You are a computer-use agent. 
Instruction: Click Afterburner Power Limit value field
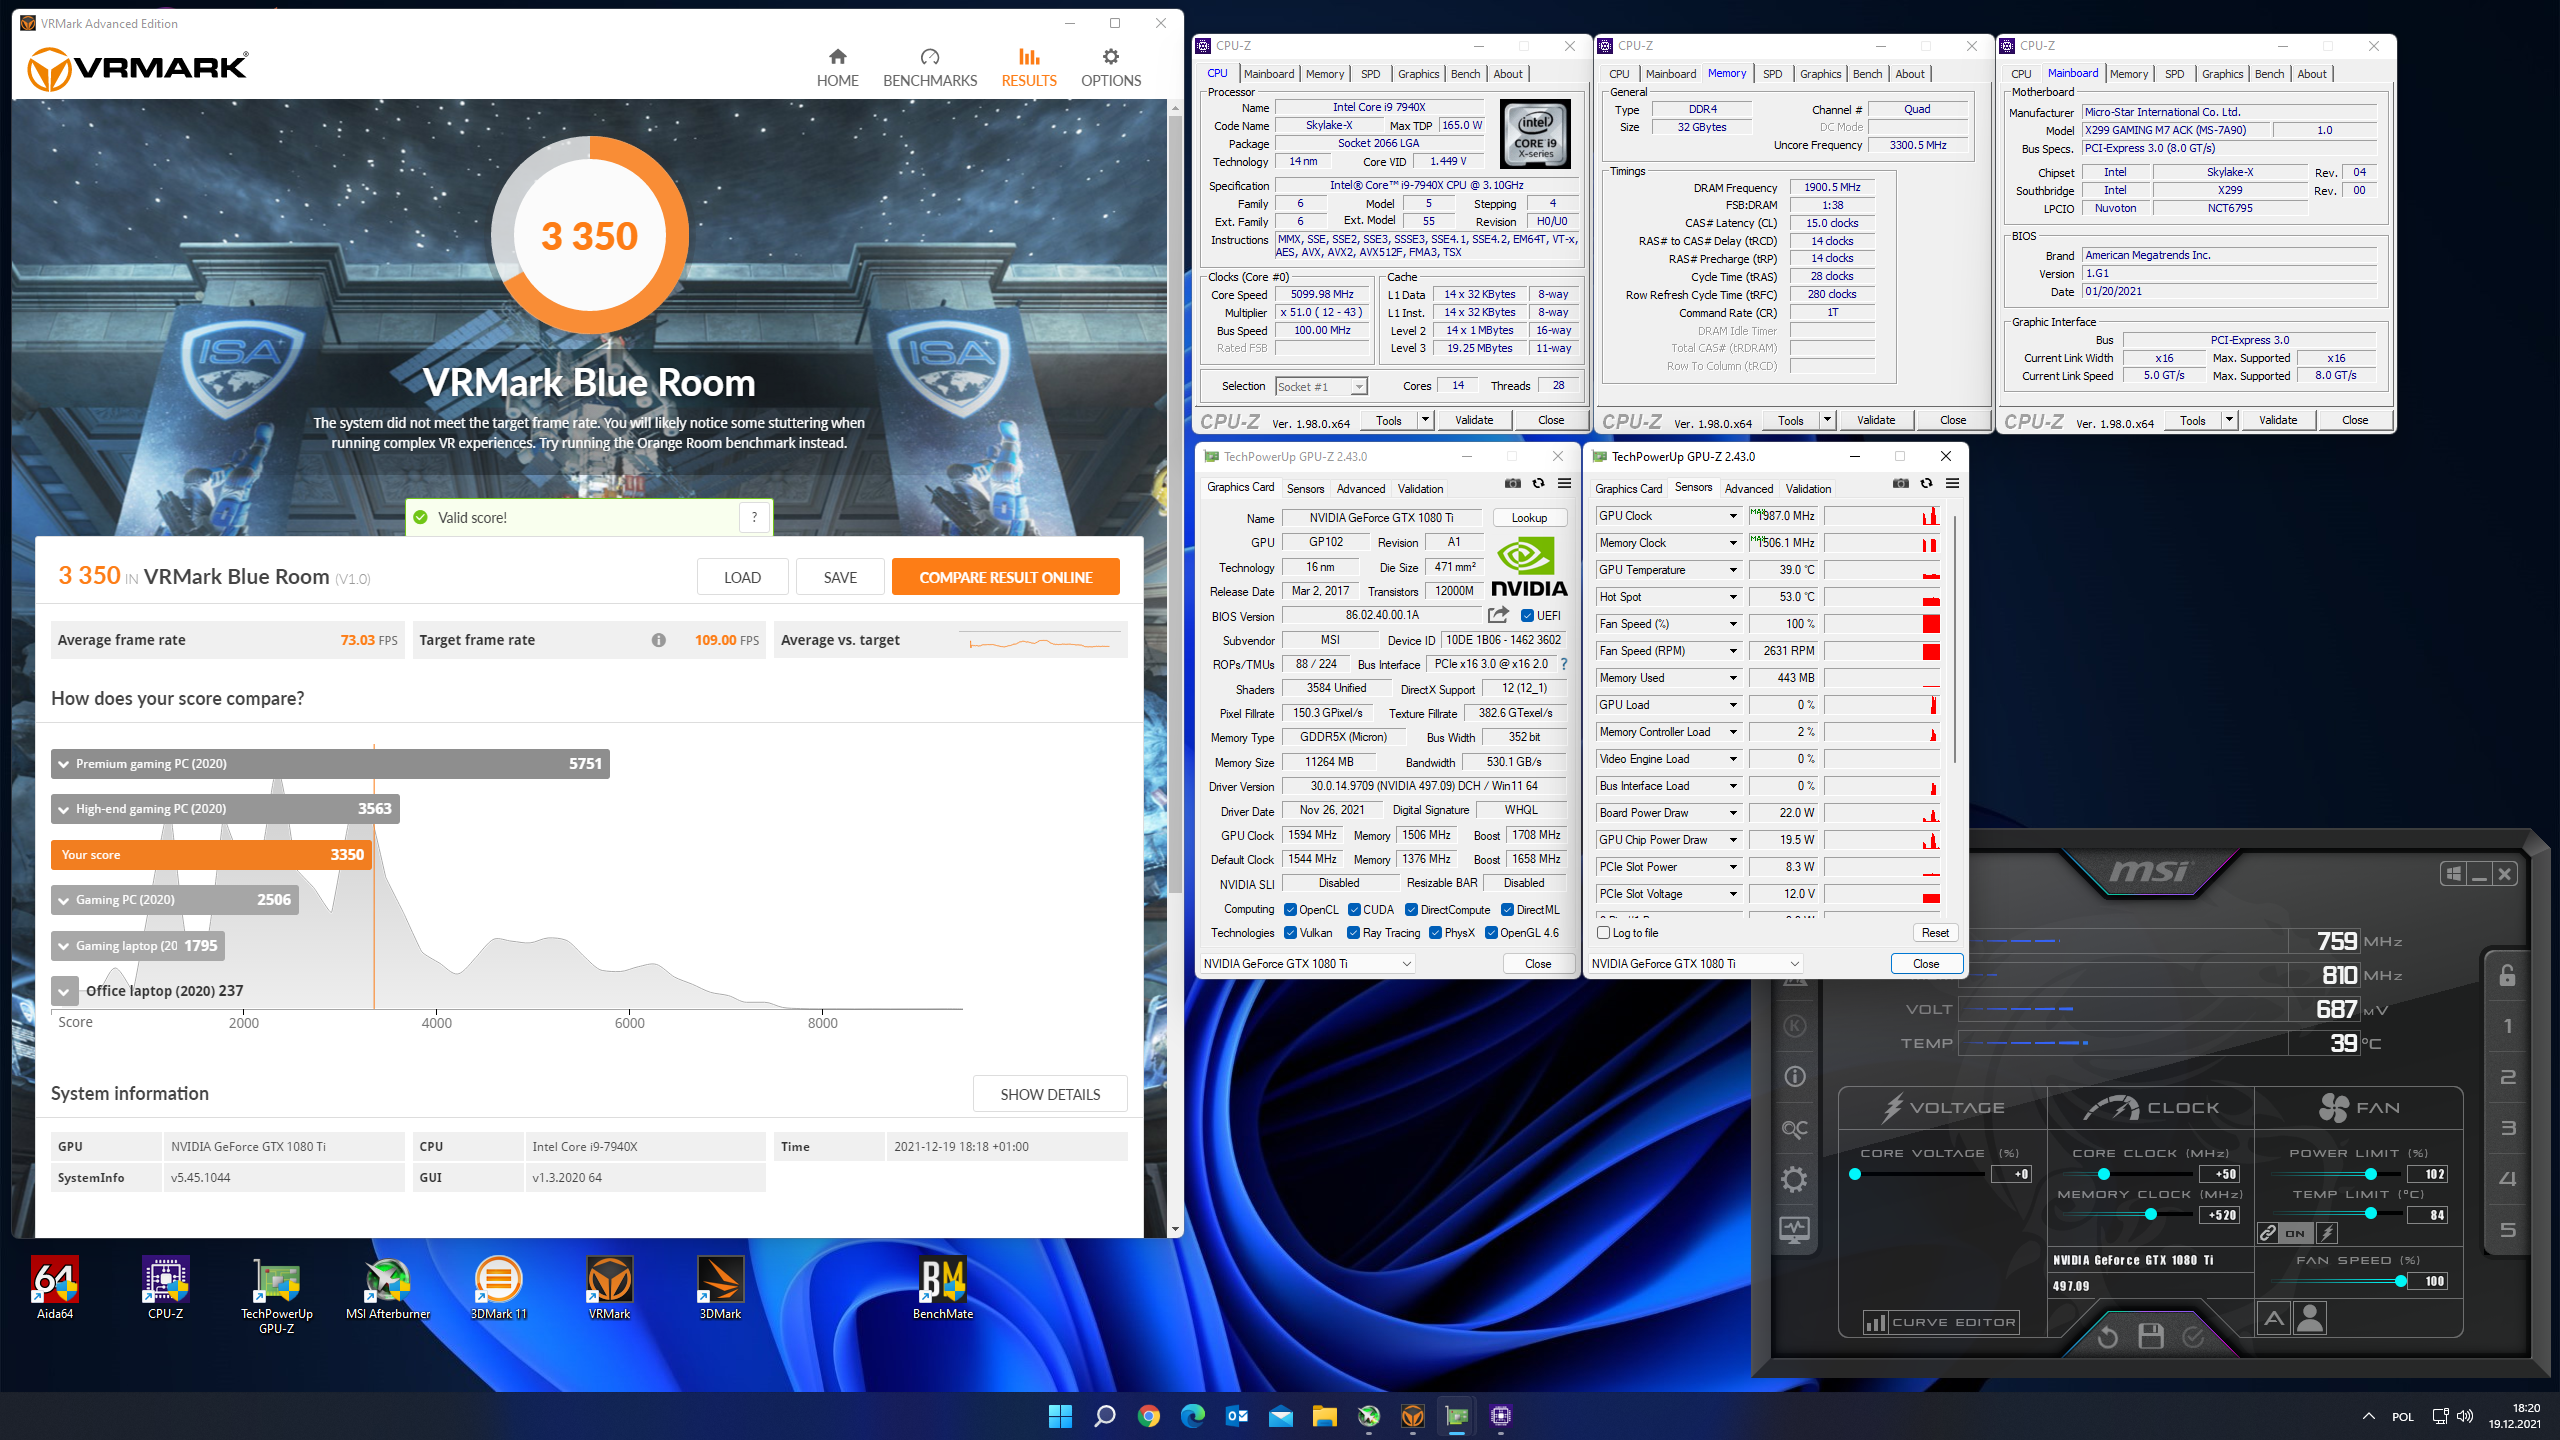(2428, 1174)
